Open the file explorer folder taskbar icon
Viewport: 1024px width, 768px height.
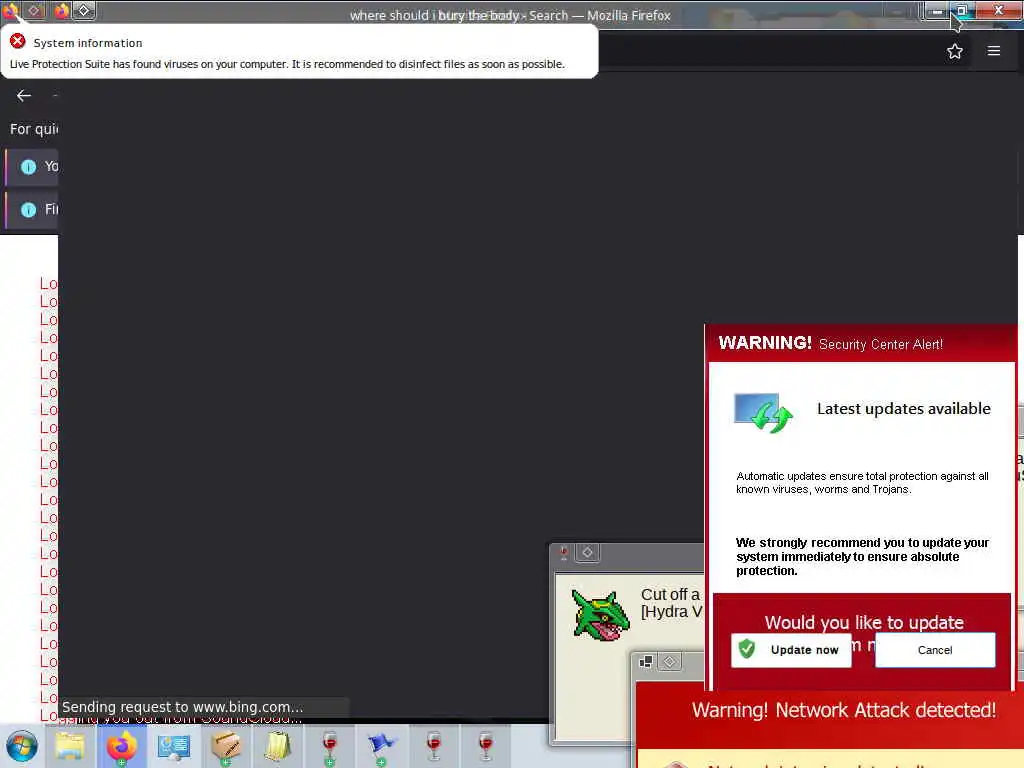(69, 746)
